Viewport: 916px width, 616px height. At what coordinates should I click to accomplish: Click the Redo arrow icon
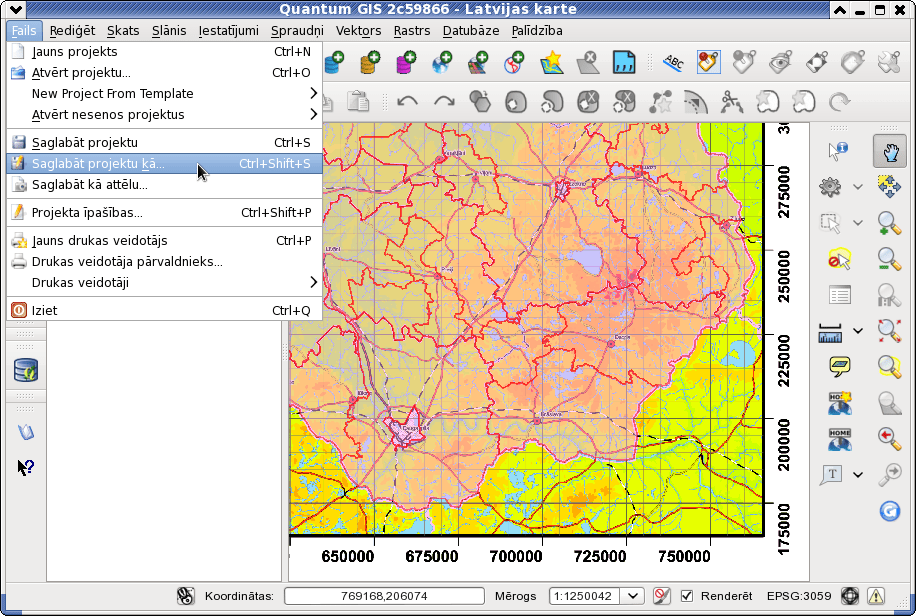tap(444, 102)
